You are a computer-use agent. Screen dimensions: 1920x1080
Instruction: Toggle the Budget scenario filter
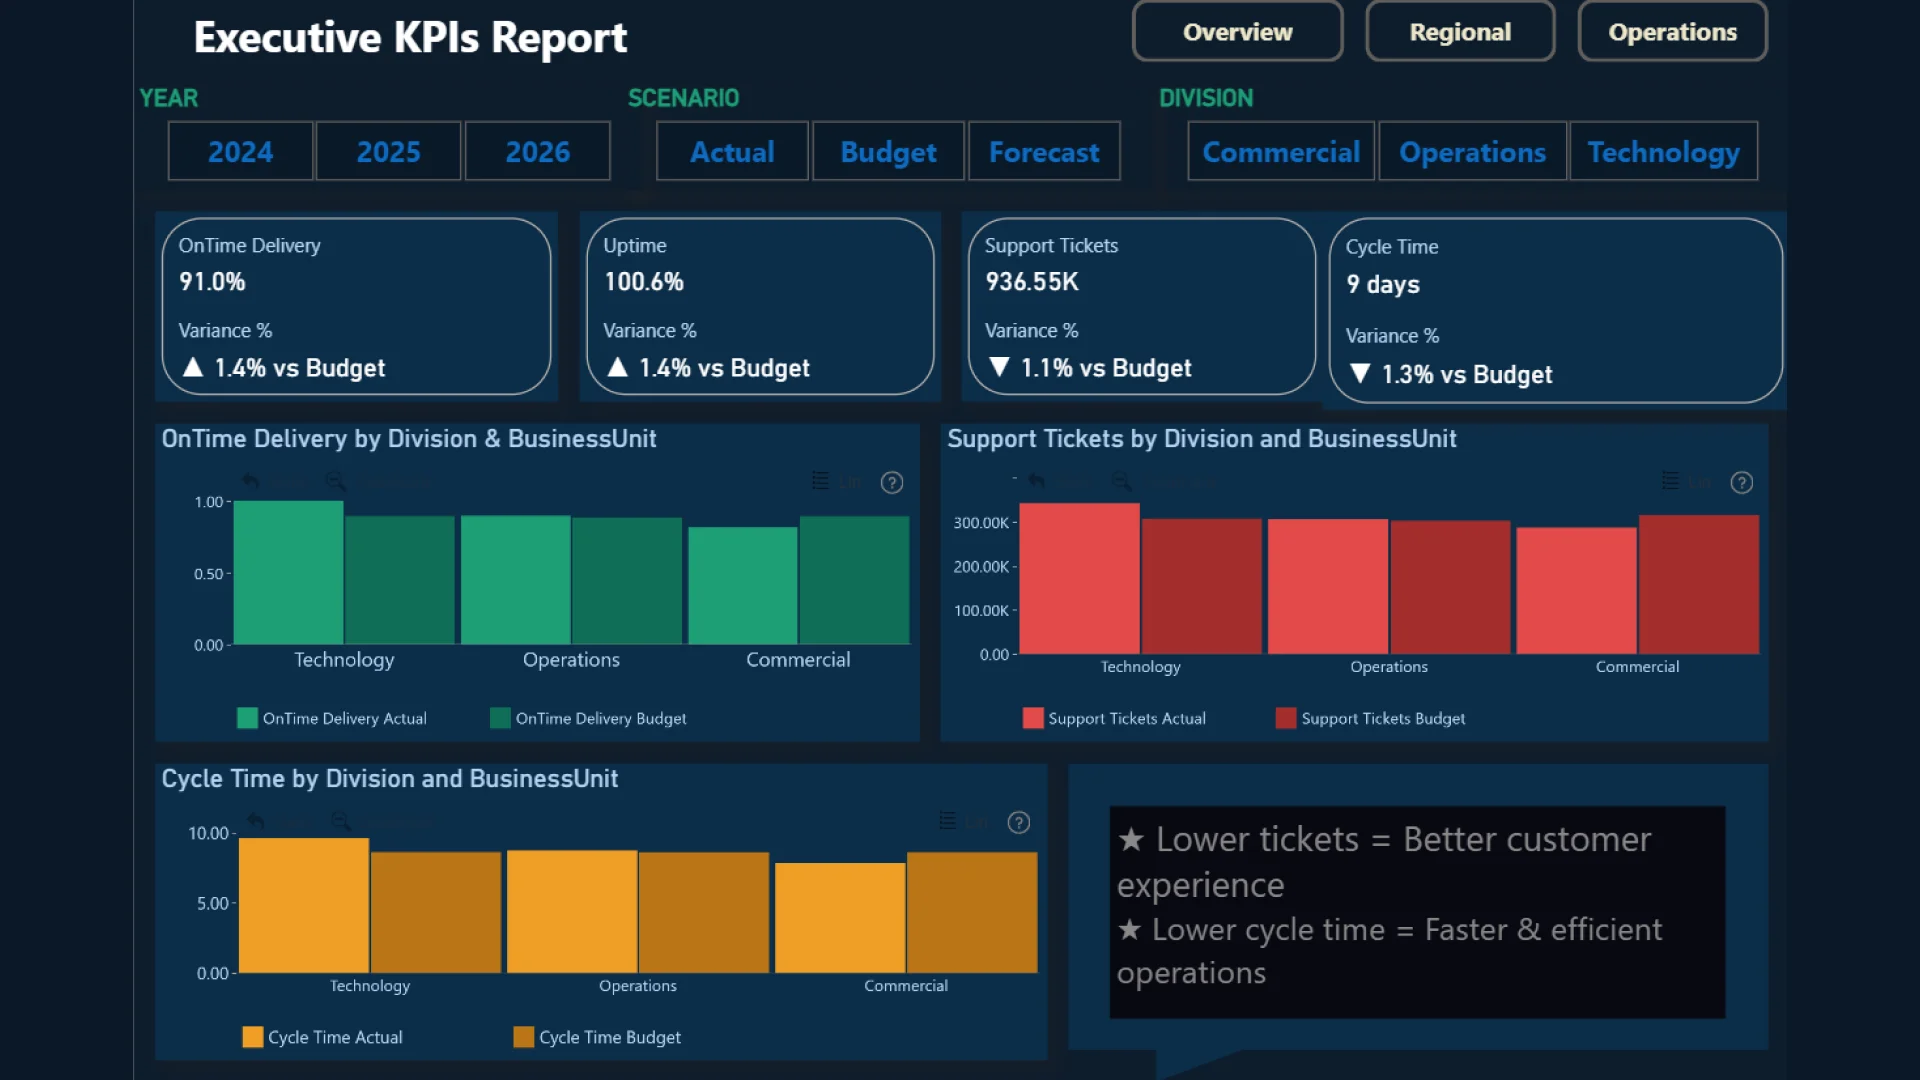[x=888, y=152]
